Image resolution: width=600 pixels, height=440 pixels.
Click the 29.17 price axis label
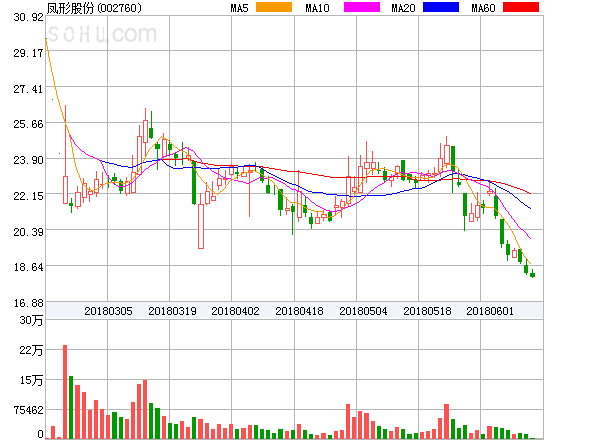coord(28,53)
